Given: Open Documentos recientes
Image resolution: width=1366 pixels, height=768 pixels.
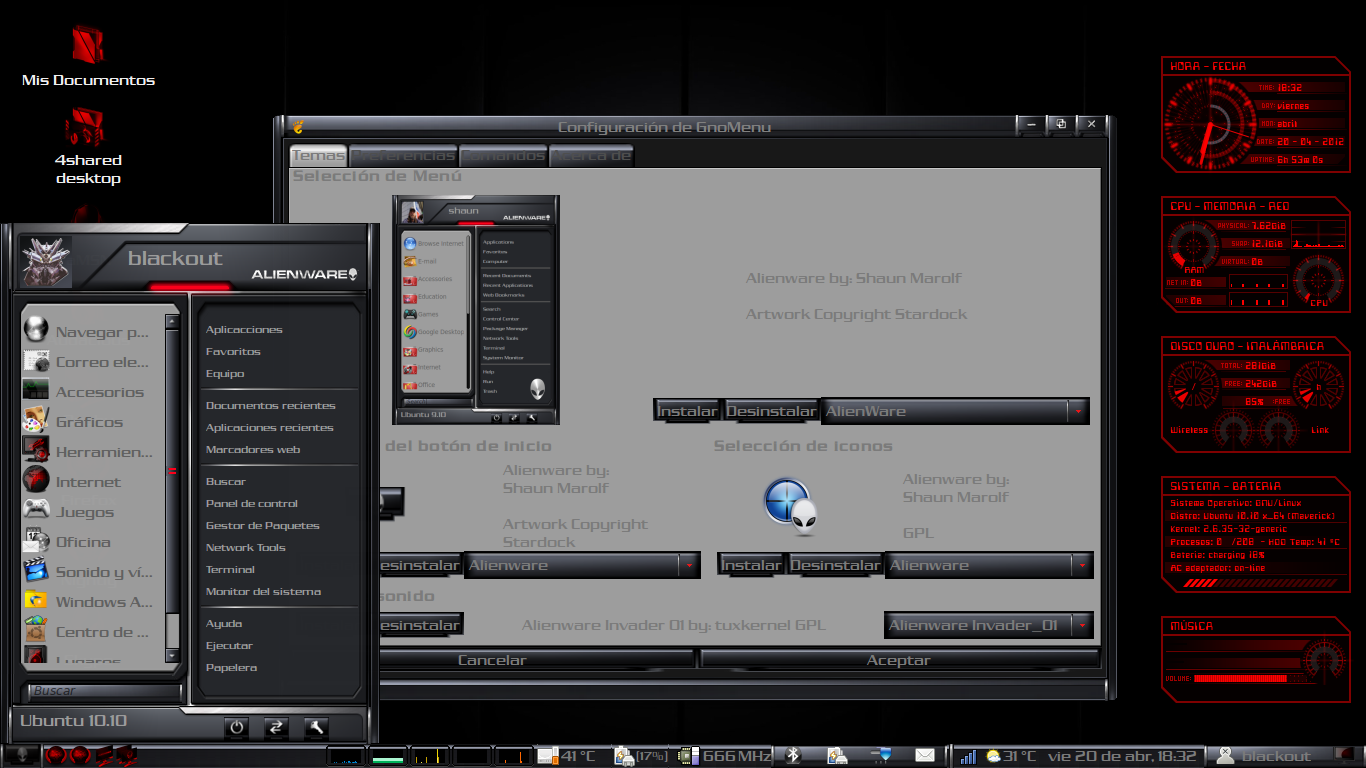Looking at the screenshot, I should [271, 406].
